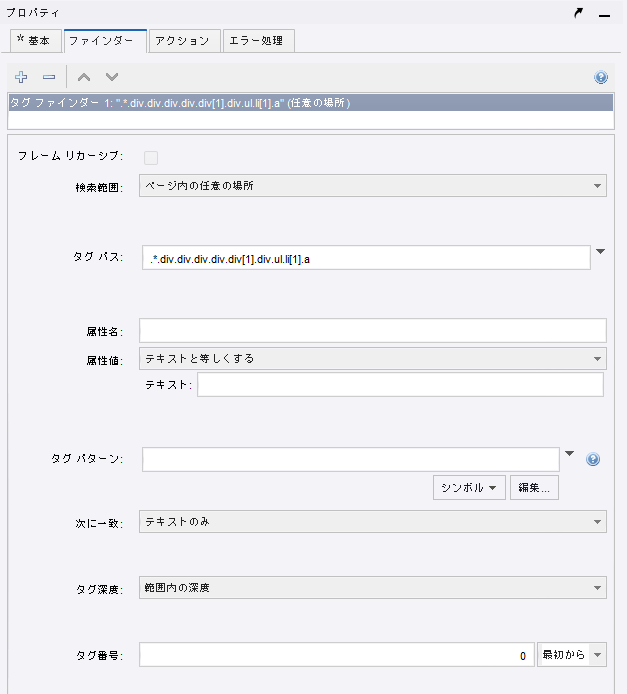
Task: Expand the タグ パターン options arrow
Action: click(x=569, y=453)
